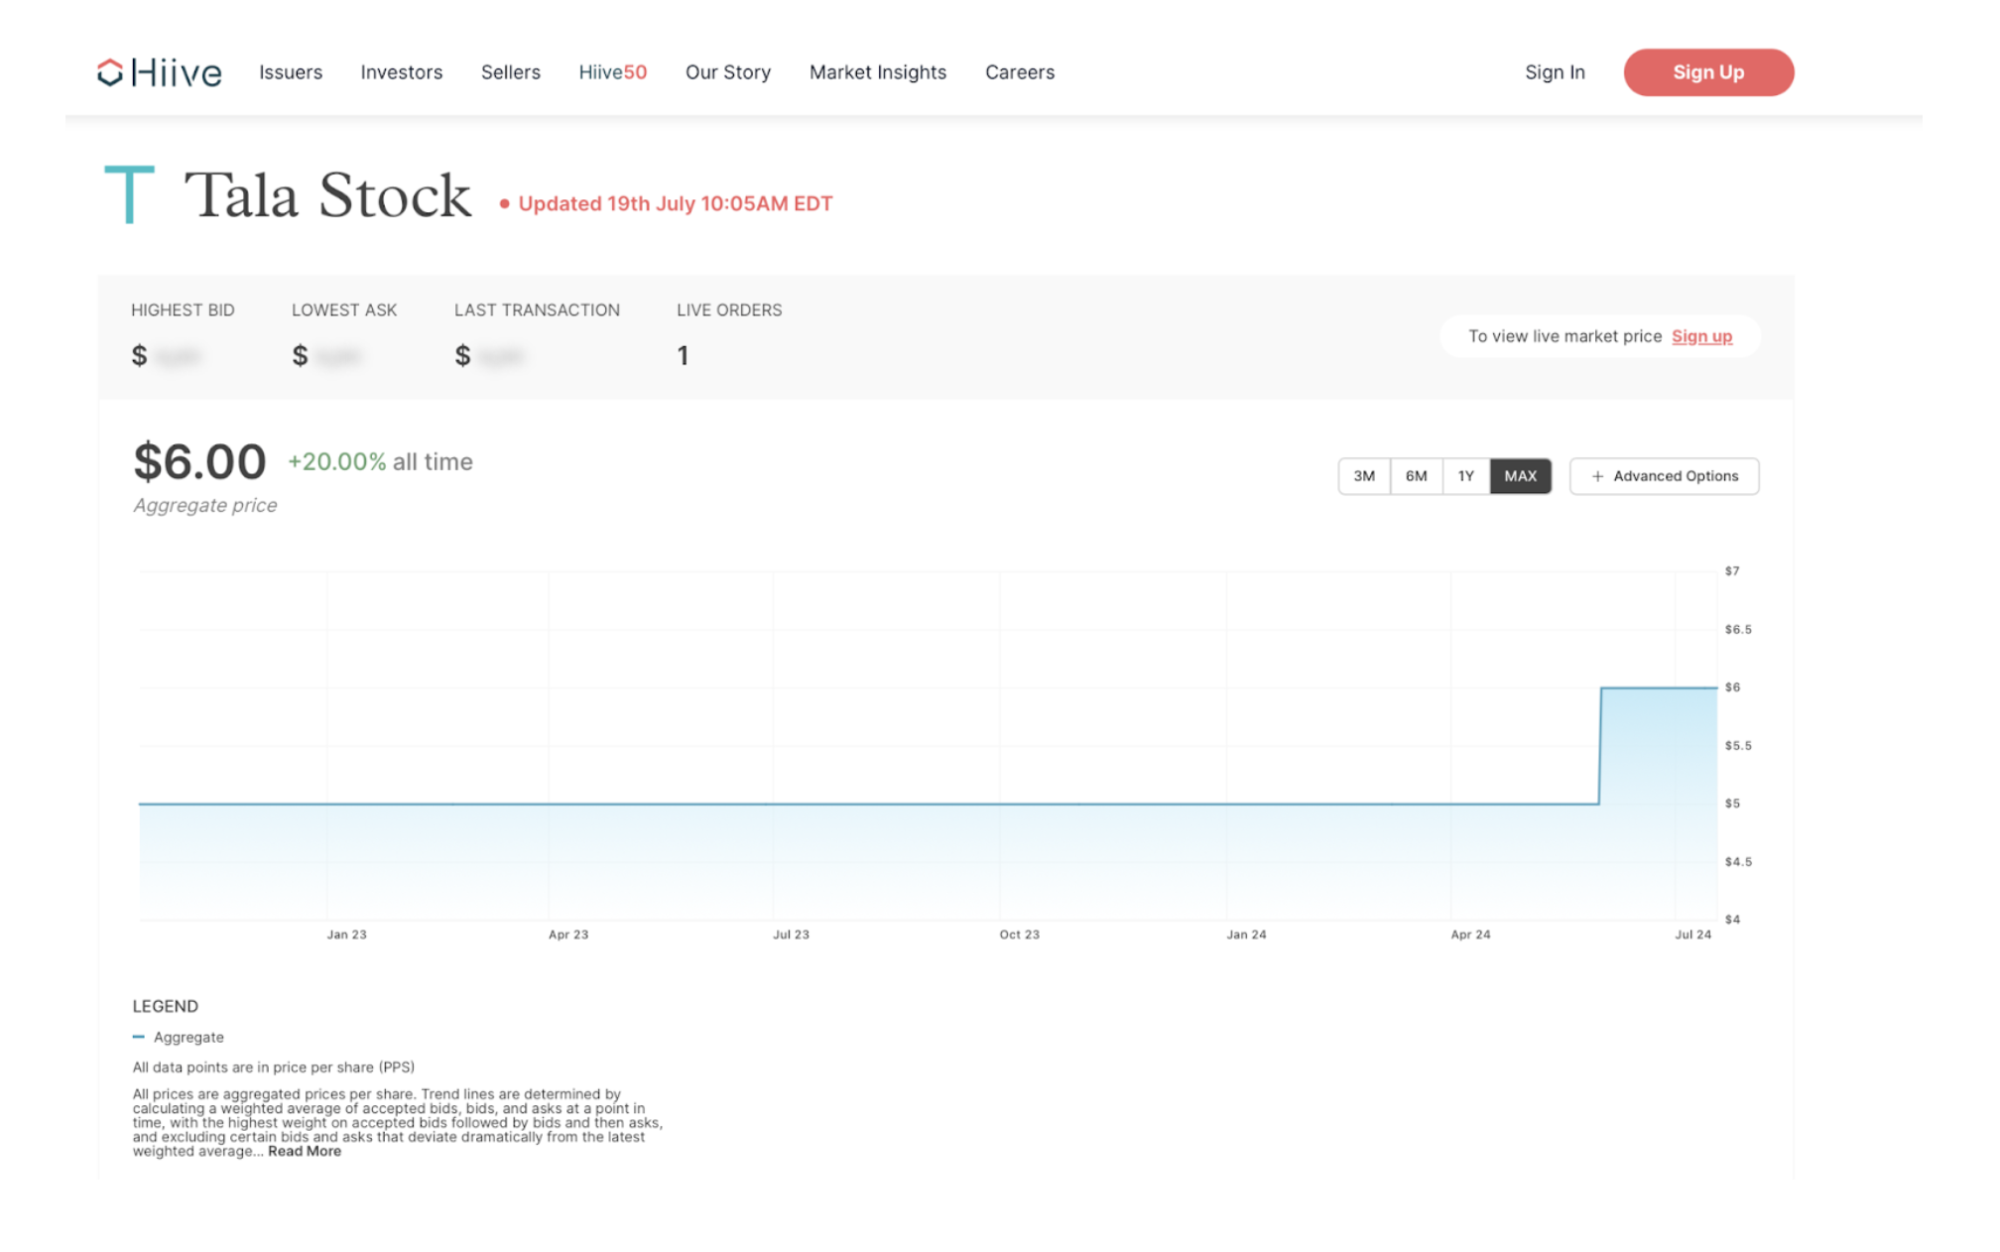Open the Investors nav item
The height and width of the screenshot is (1252, 2000).
coord(401,72)
